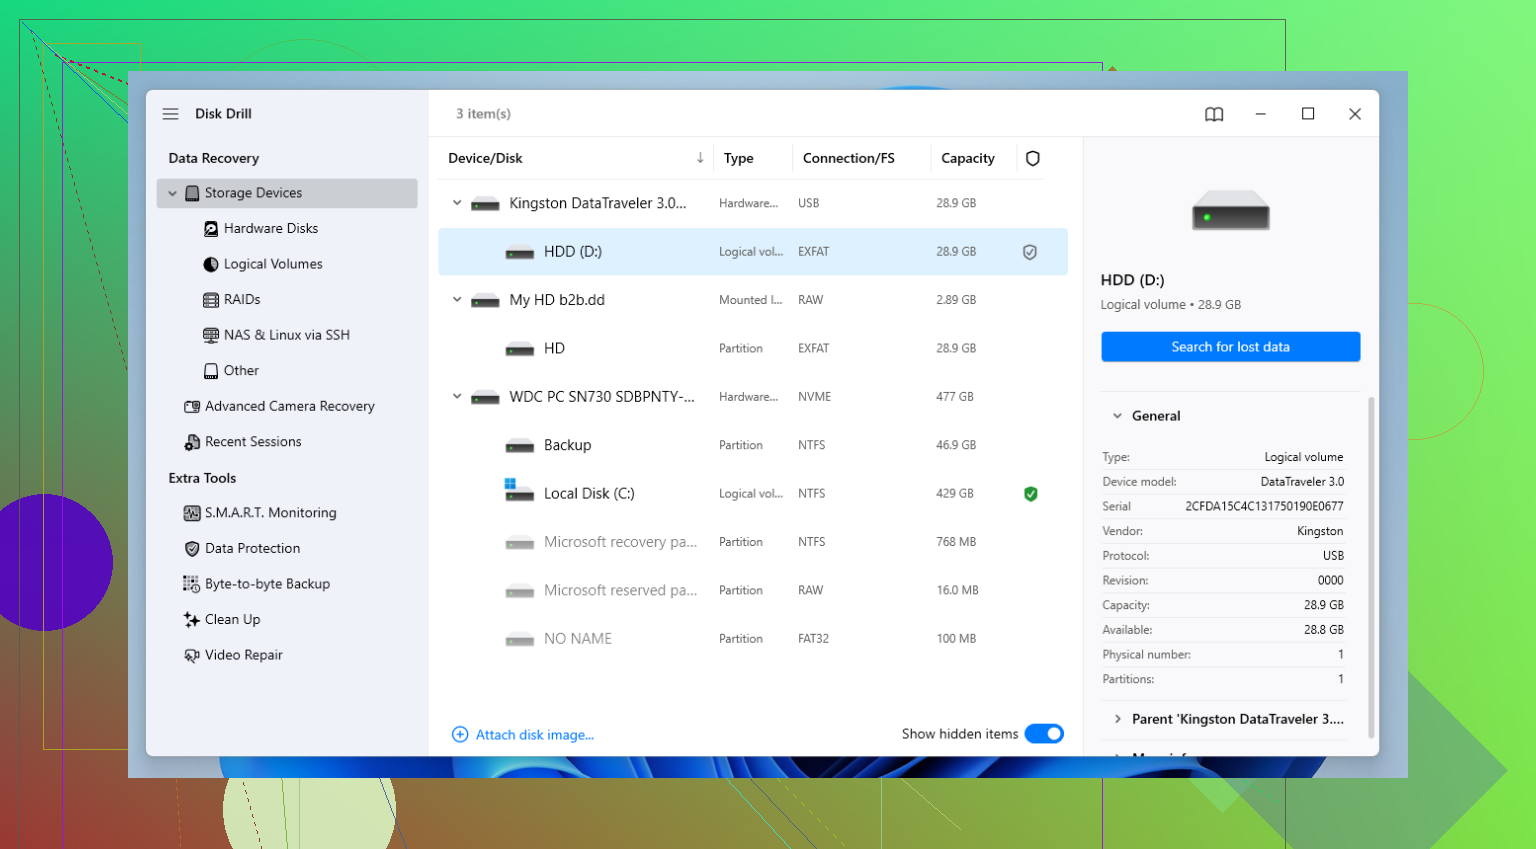Screen dimensions: 1536x849
Task: Click the Other devices icon
Action: click(x=211, y=371)
